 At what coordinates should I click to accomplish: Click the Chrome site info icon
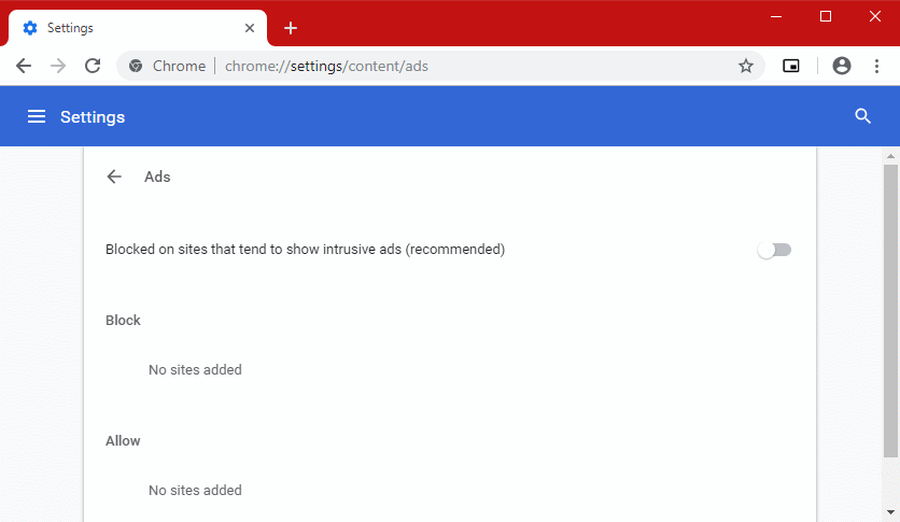click(136, 66)
